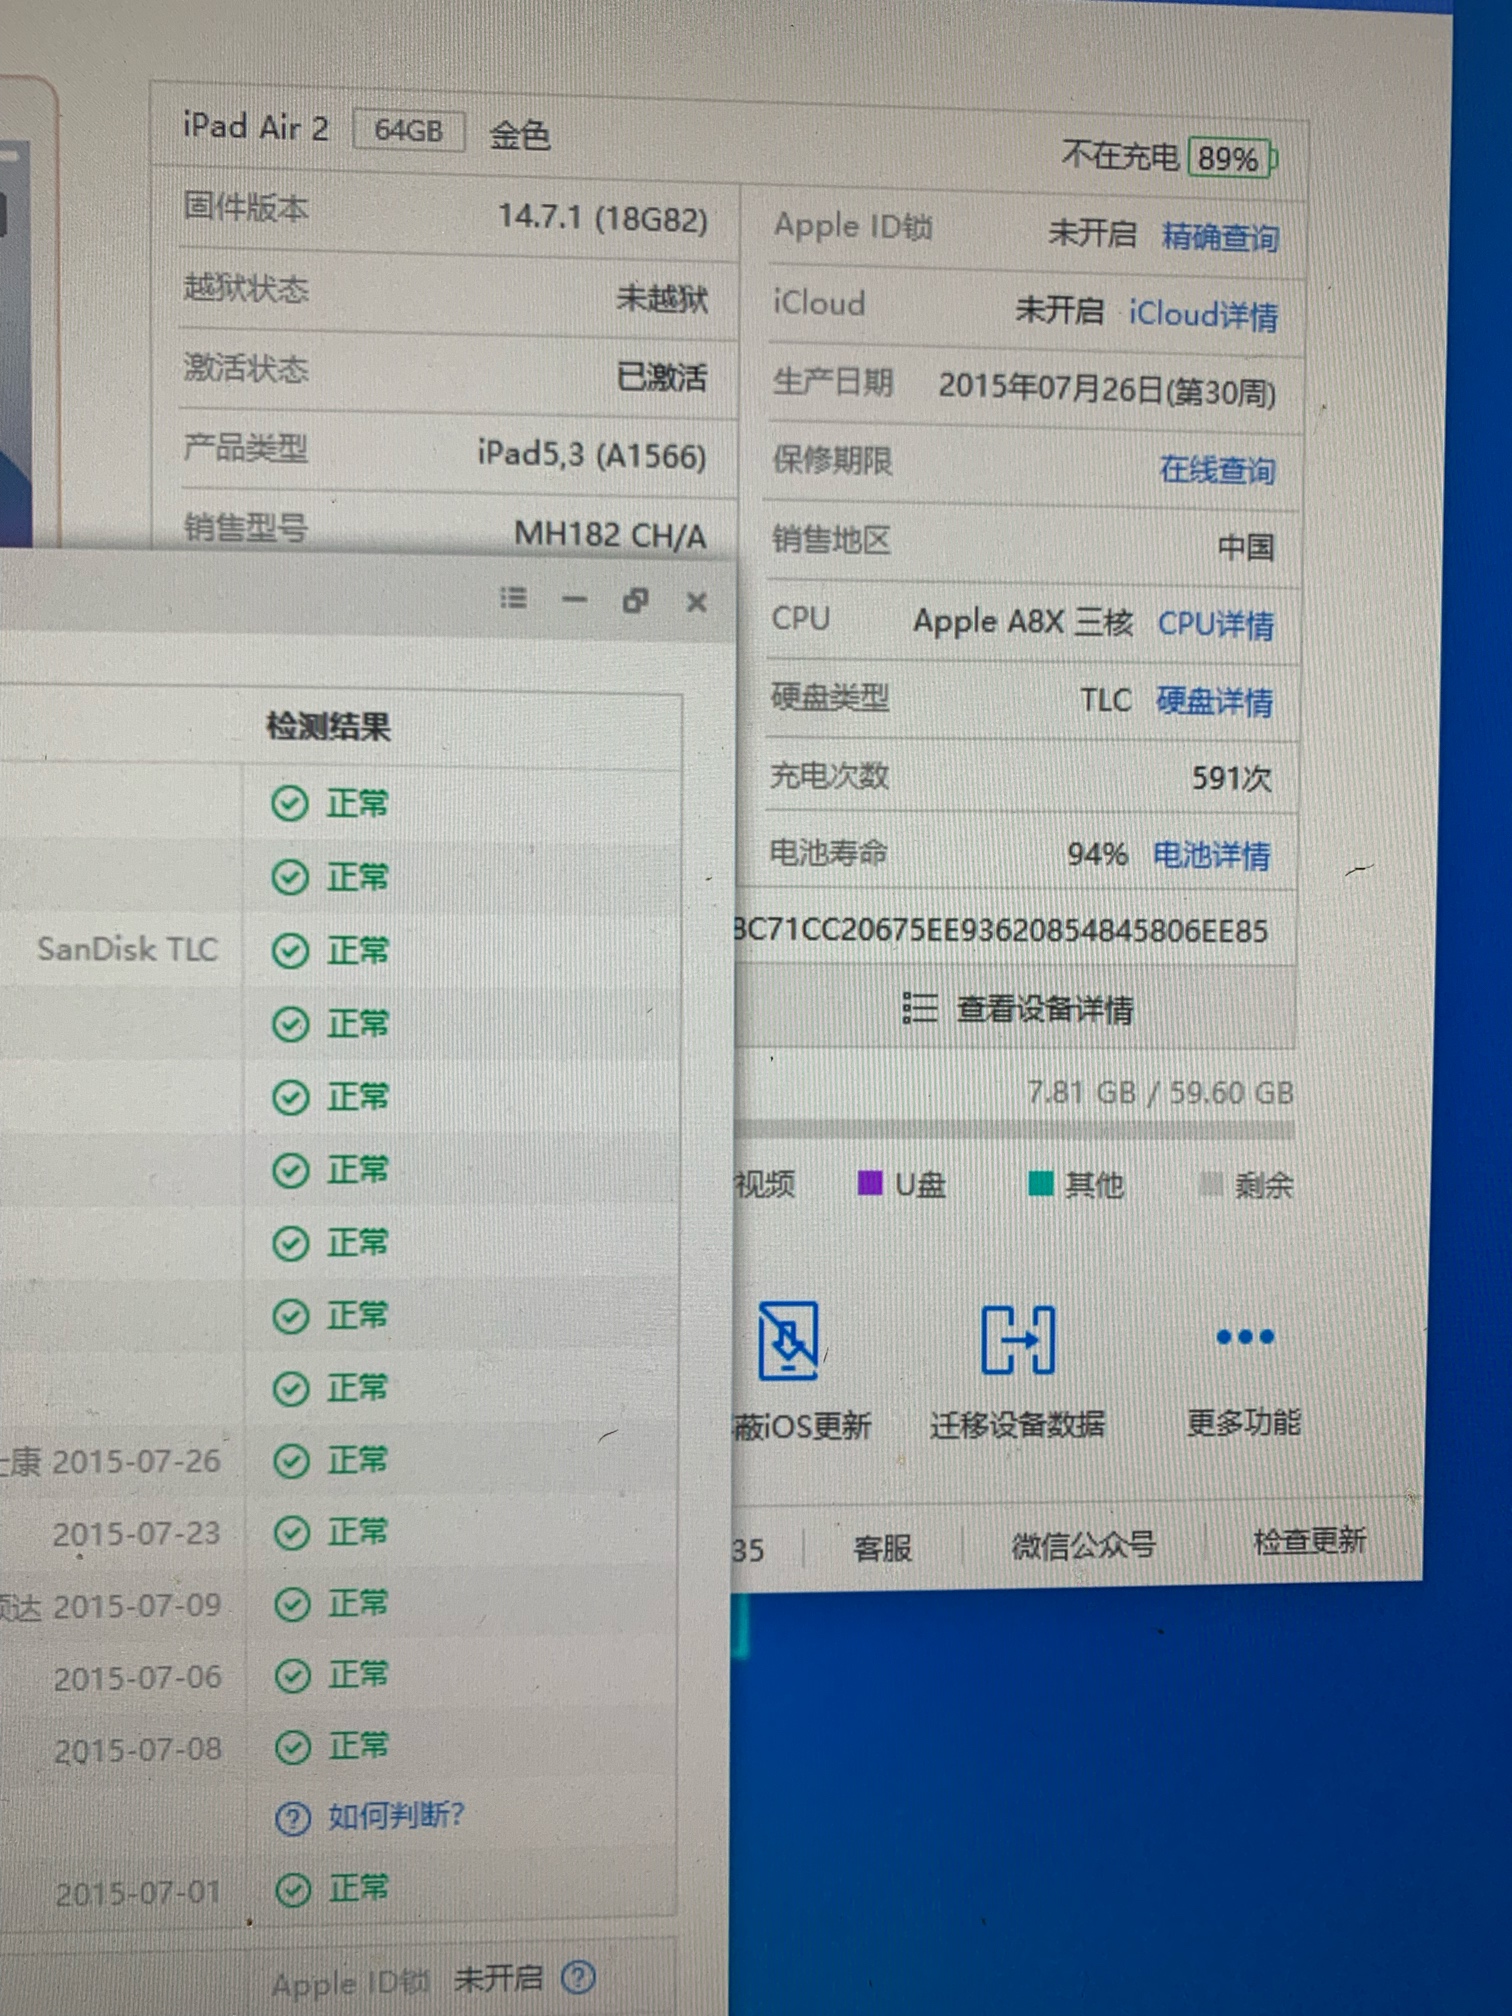Click battery life value 94%
The image size is (1512, 2016).
pyautogui.click(x=1097, y=854)
